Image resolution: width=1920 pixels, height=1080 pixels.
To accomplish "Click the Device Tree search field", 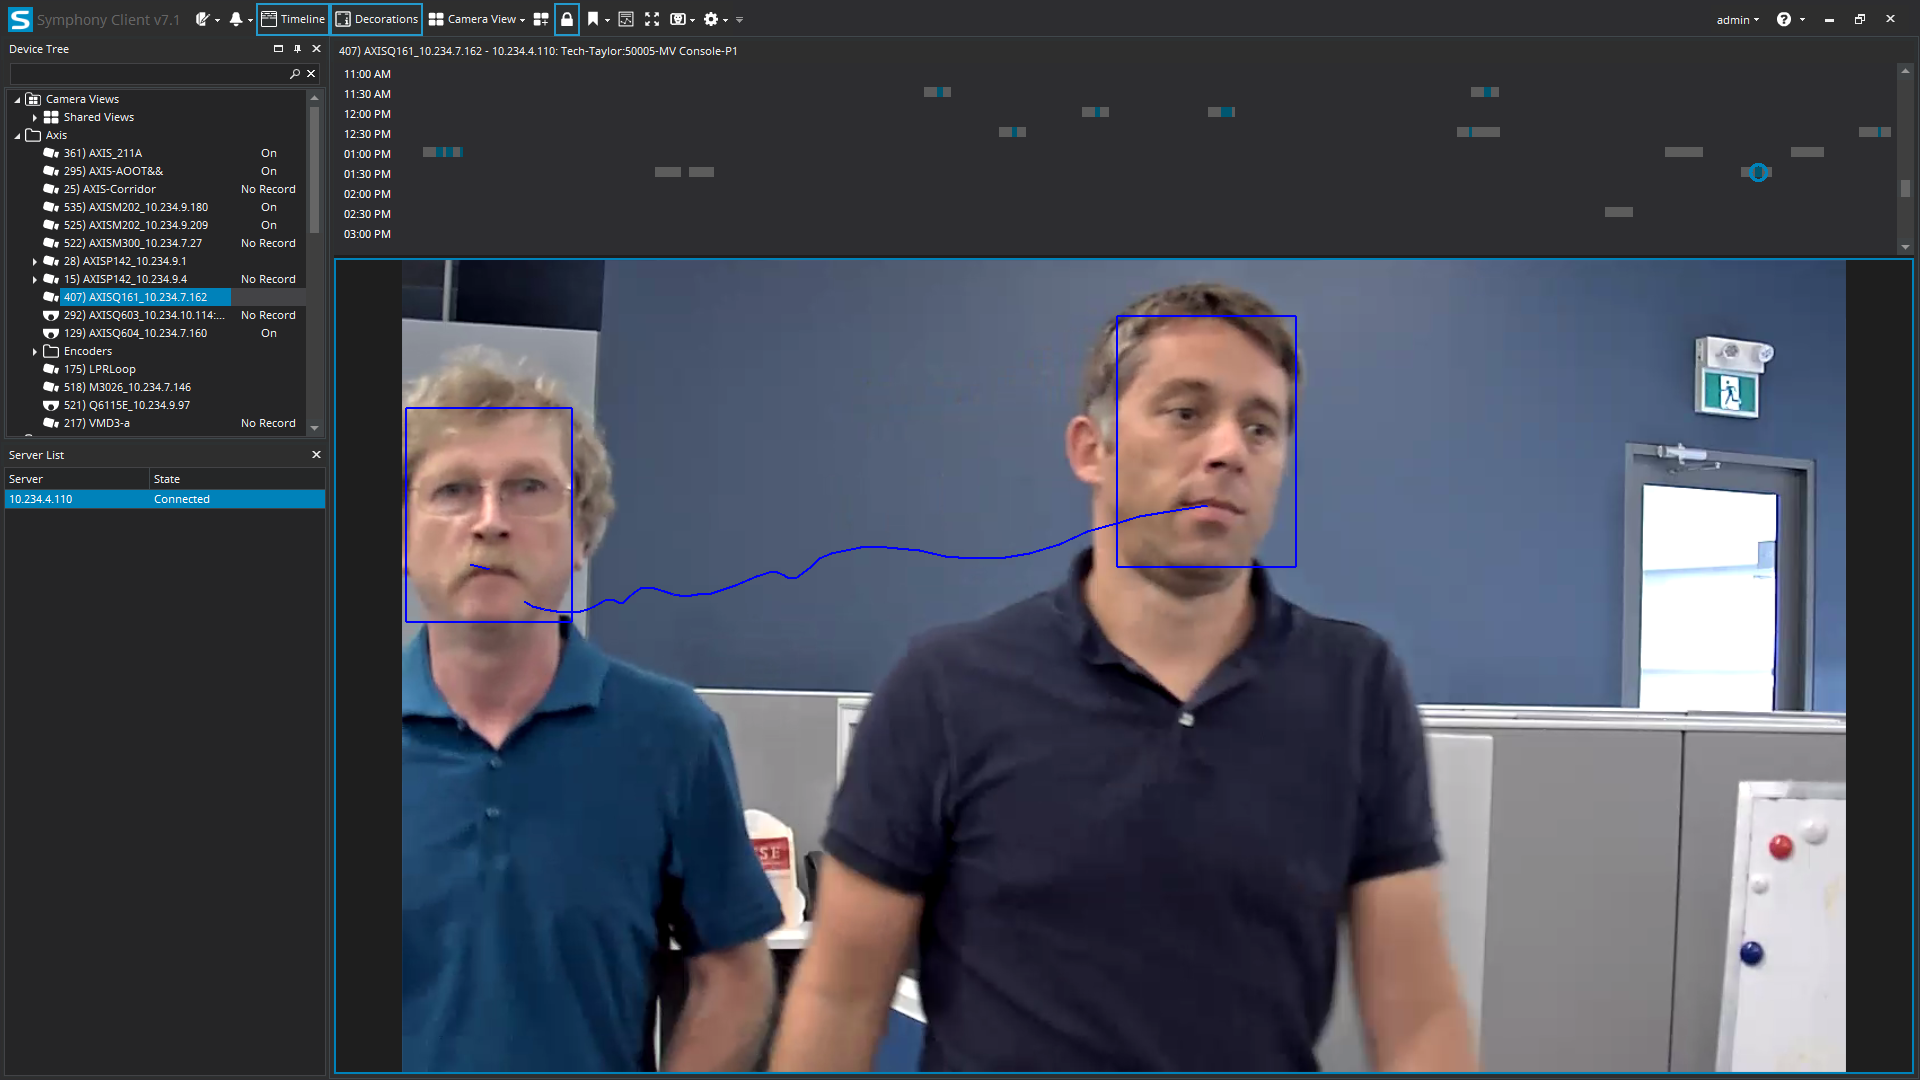I will pos(147,74).
